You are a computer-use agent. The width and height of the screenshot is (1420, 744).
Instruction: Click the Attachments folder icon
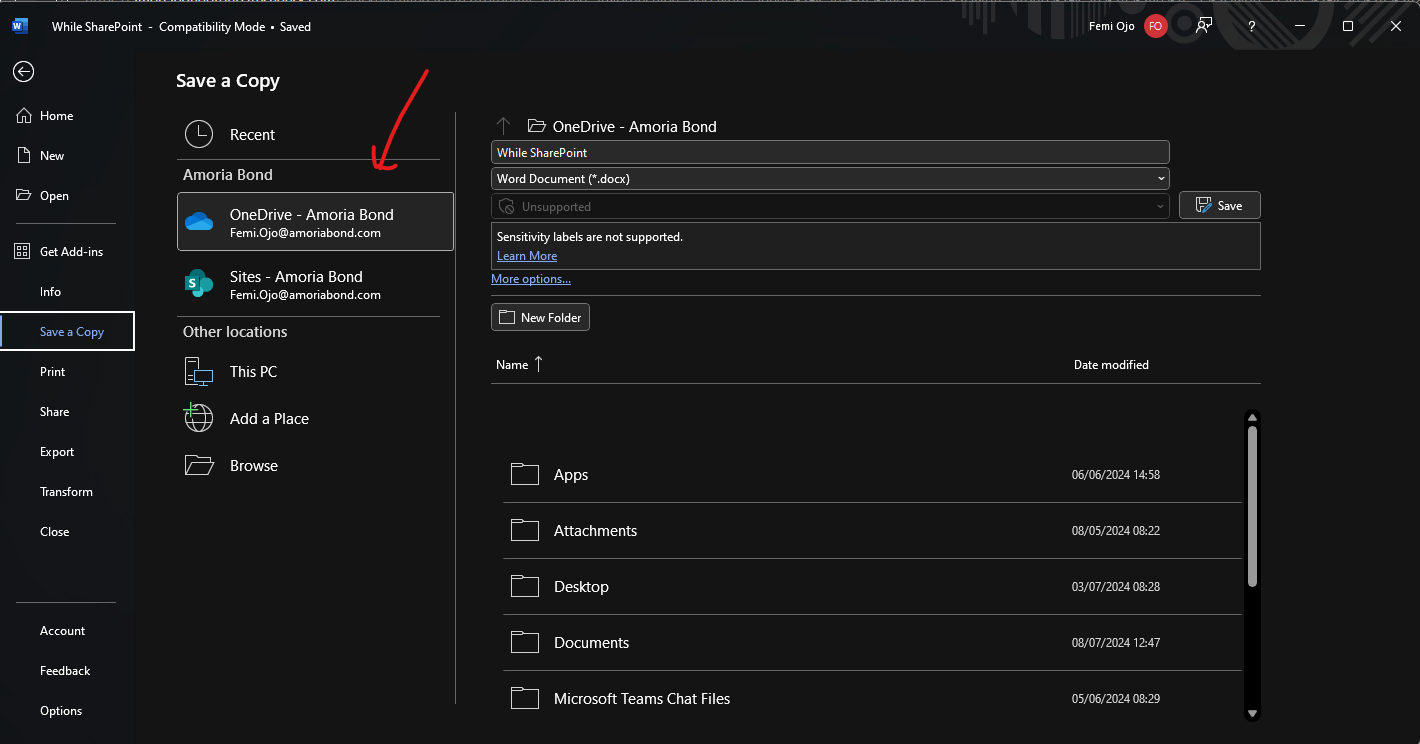point(525,530)
